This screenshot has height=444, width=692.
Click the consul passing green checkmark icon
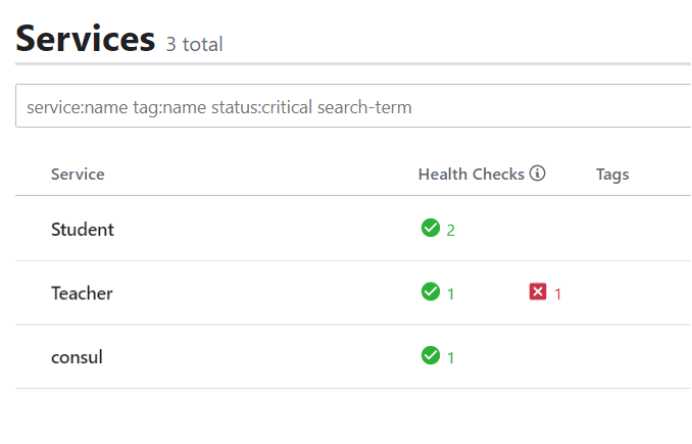pos(430,355)
